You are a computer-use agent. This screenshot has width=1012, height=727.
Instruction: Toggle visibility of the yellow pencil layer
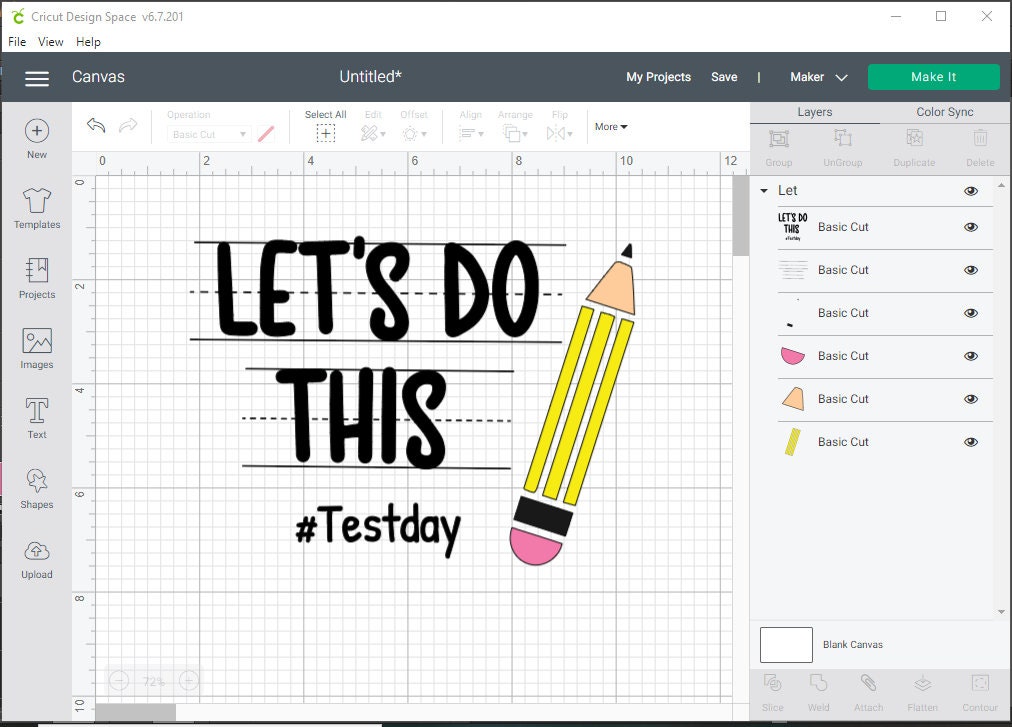[x=970, y=441]
